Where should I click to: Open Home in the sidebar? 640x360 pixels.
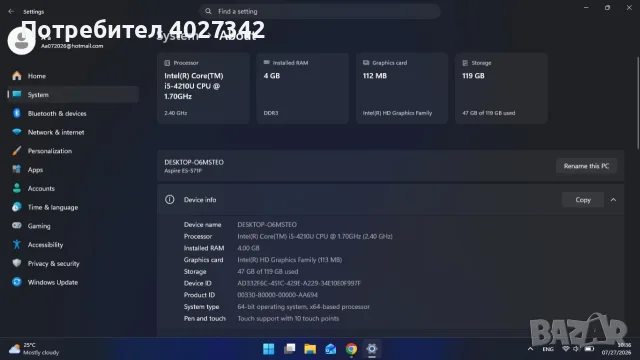(73, 76)
